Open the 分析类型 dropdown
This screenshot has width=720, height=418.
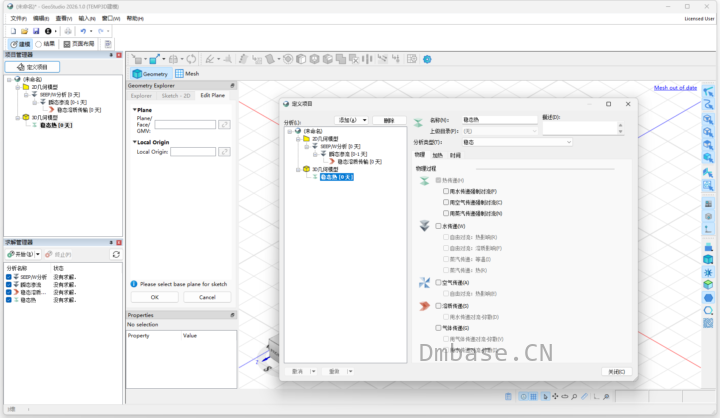pyautogui.click(x=569, y=142)
